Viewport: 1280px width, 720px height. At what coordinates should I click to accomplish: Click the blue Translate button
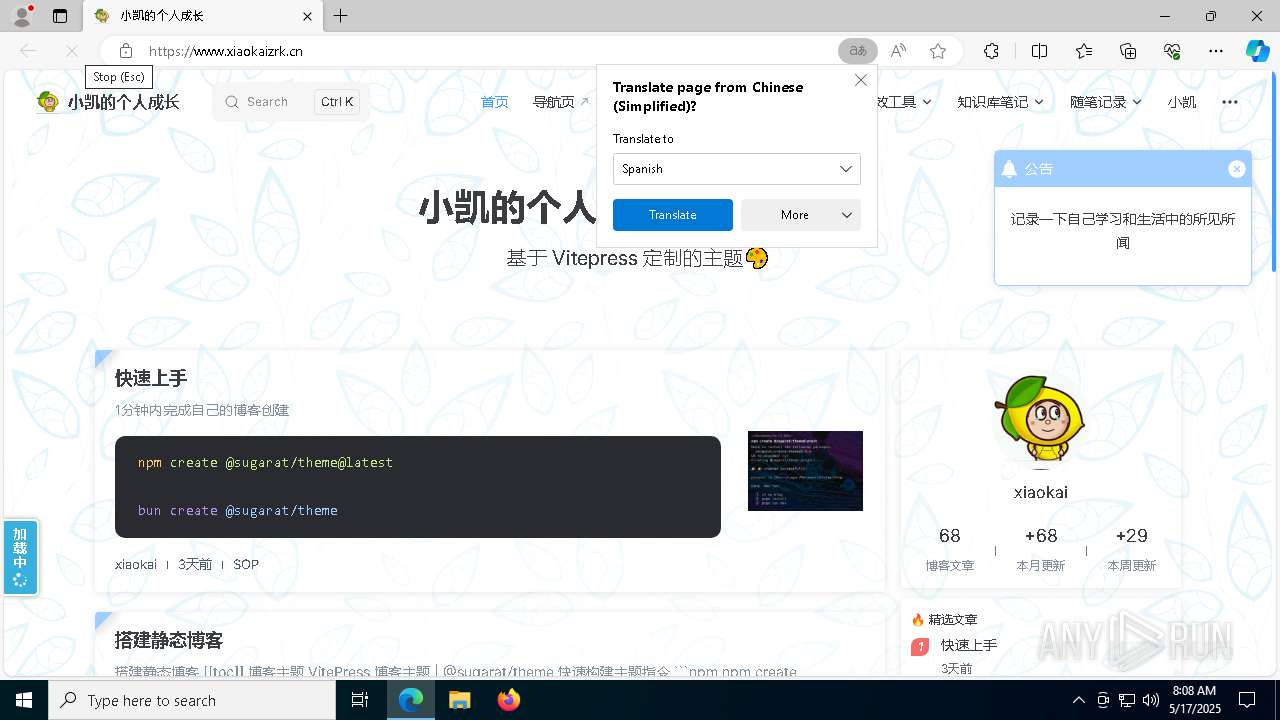pos(672,215)
